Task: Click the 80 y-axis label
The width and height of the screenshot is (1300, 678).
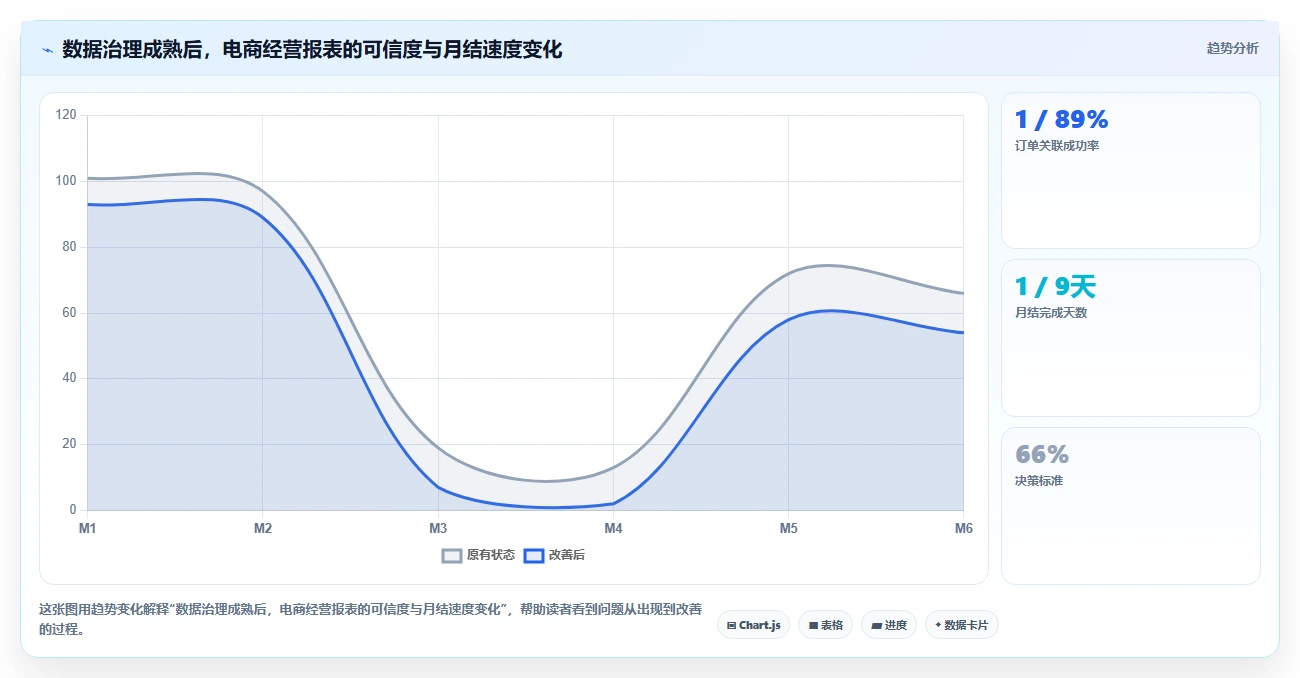Action: click(x=69, y=247)
